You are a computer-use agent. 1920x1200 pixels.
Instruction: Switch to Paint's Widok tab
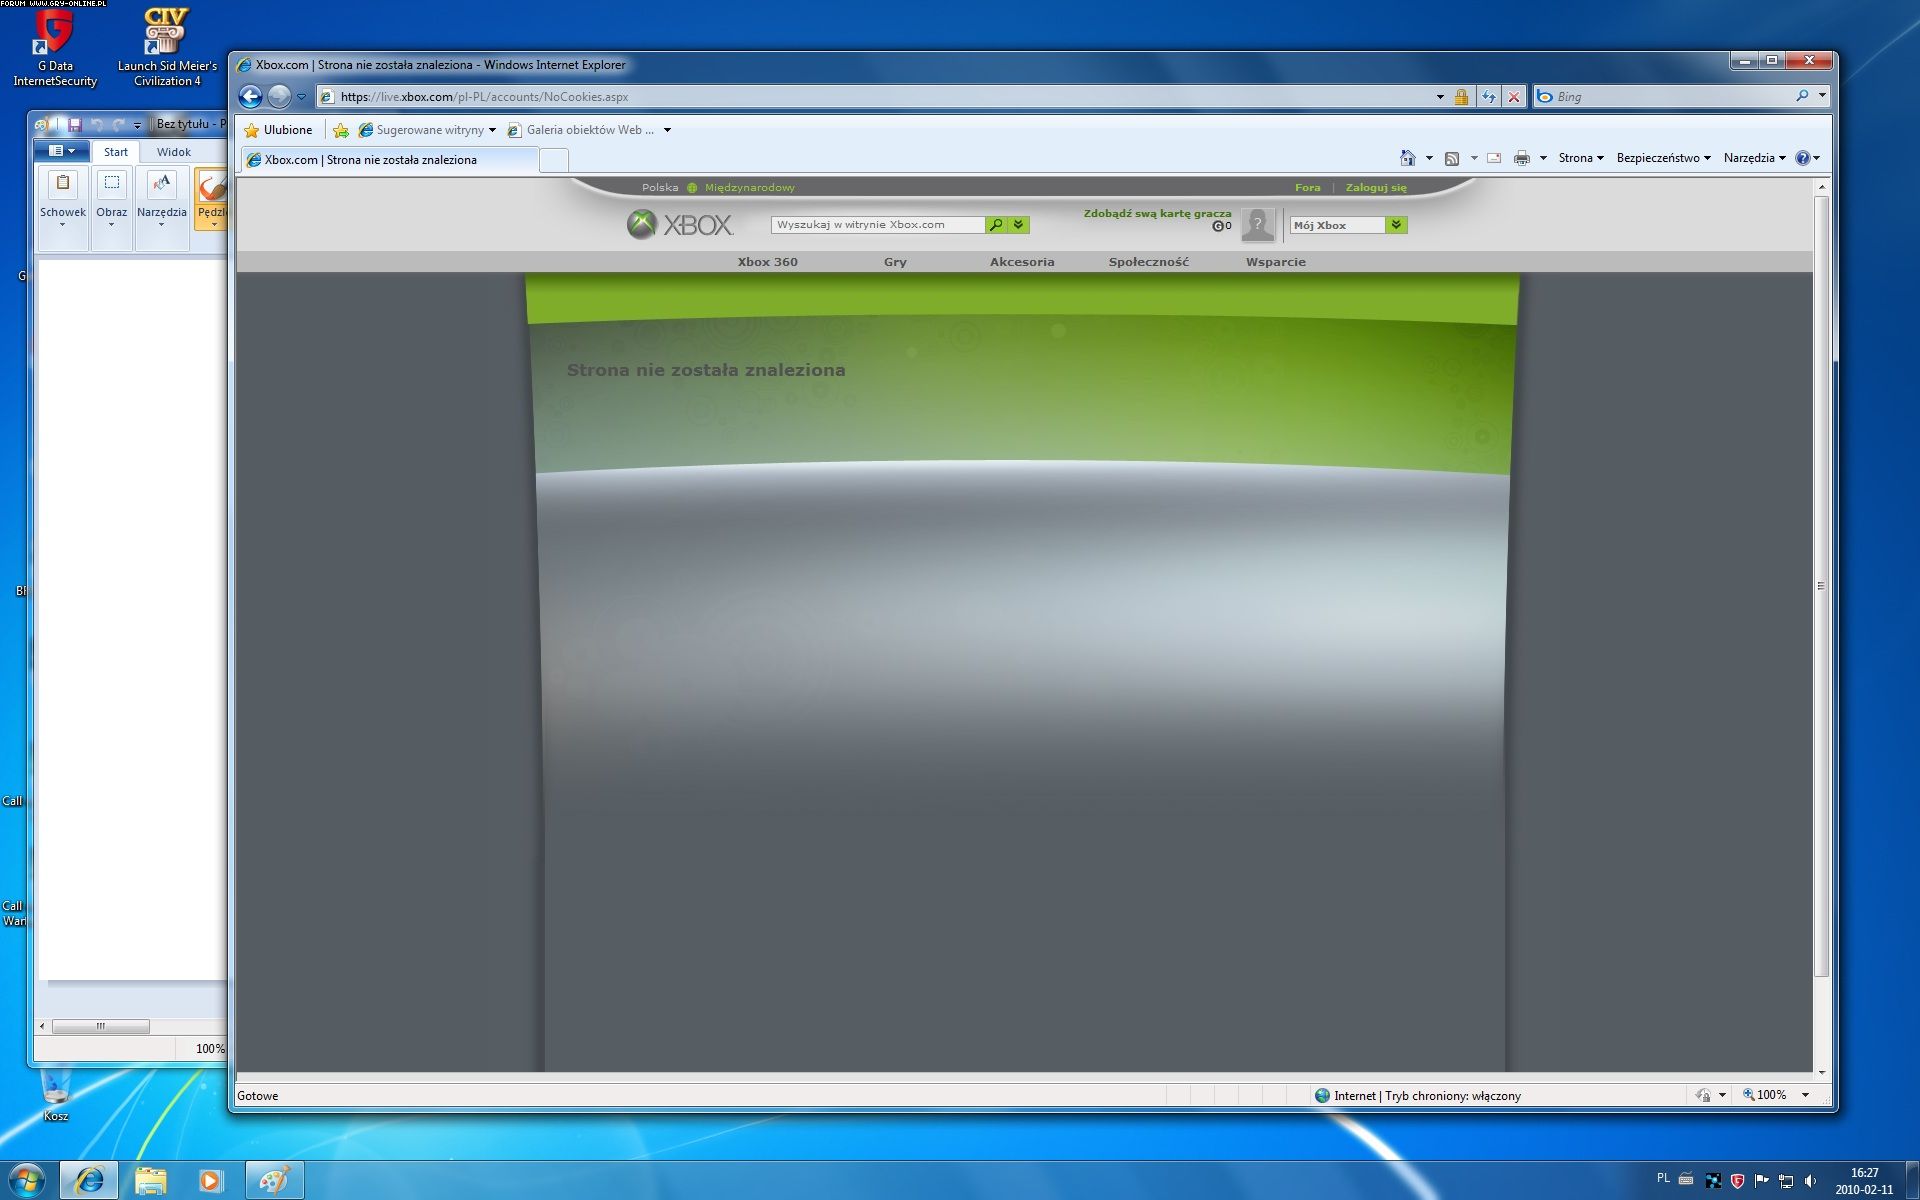point(174,152)
